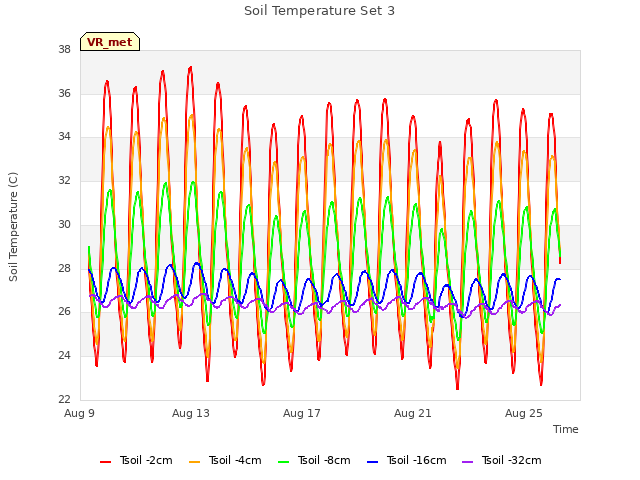Click the Aug 13 x-axis tick label
The width and height of the screenshot is (640, 480).
click(x=191, y=413)
